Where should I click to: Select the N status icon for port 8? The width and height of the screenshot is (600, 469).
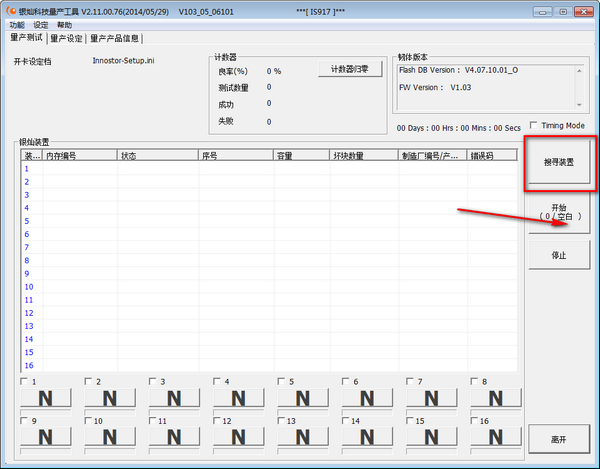coord(497,398)
